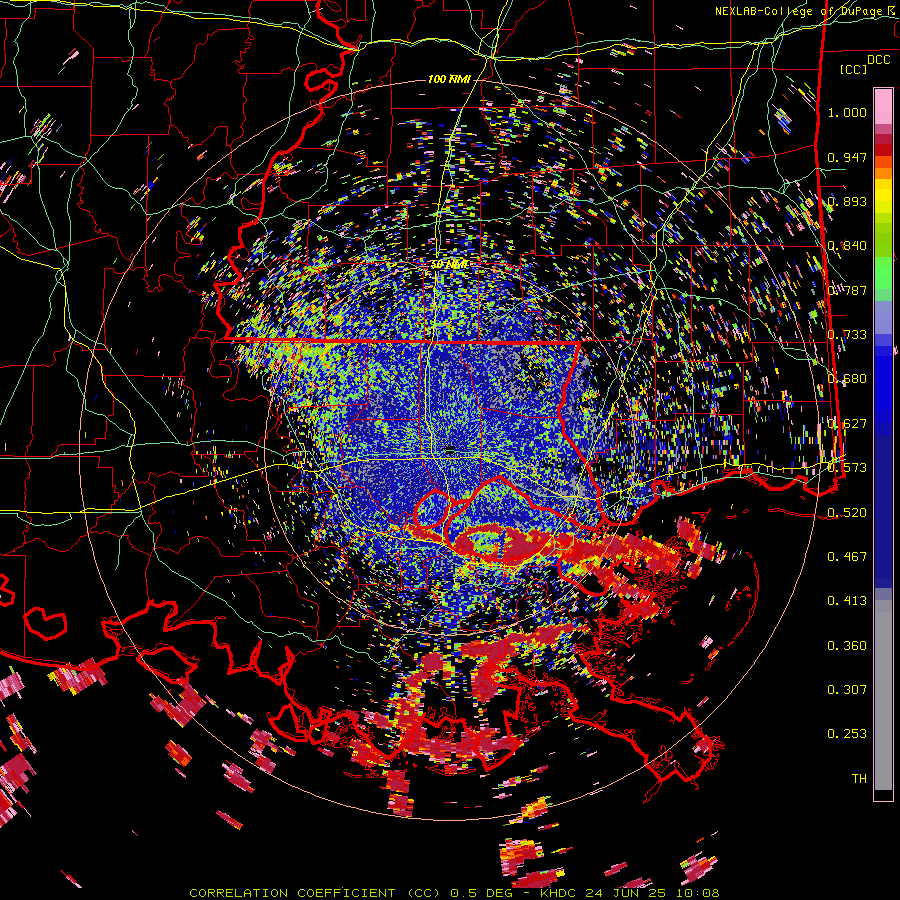Select the 1.000 legend value
The image size is (900, 900).
pos(847,112)
